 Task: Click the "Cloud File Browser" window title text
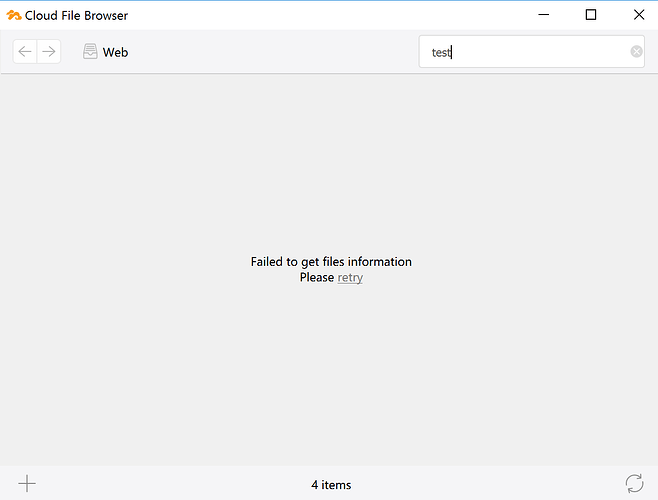77,15
